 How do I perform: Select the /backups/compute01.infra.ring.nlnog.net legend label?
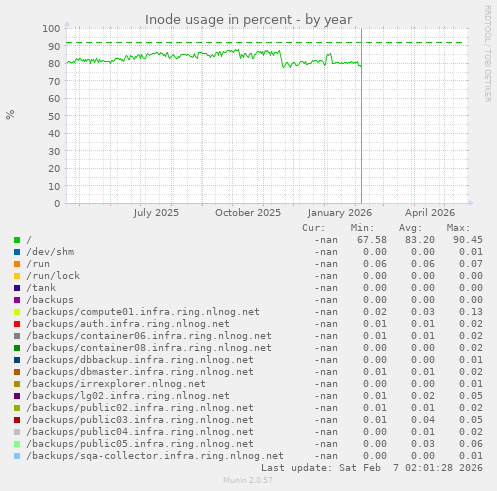(143, 312)
